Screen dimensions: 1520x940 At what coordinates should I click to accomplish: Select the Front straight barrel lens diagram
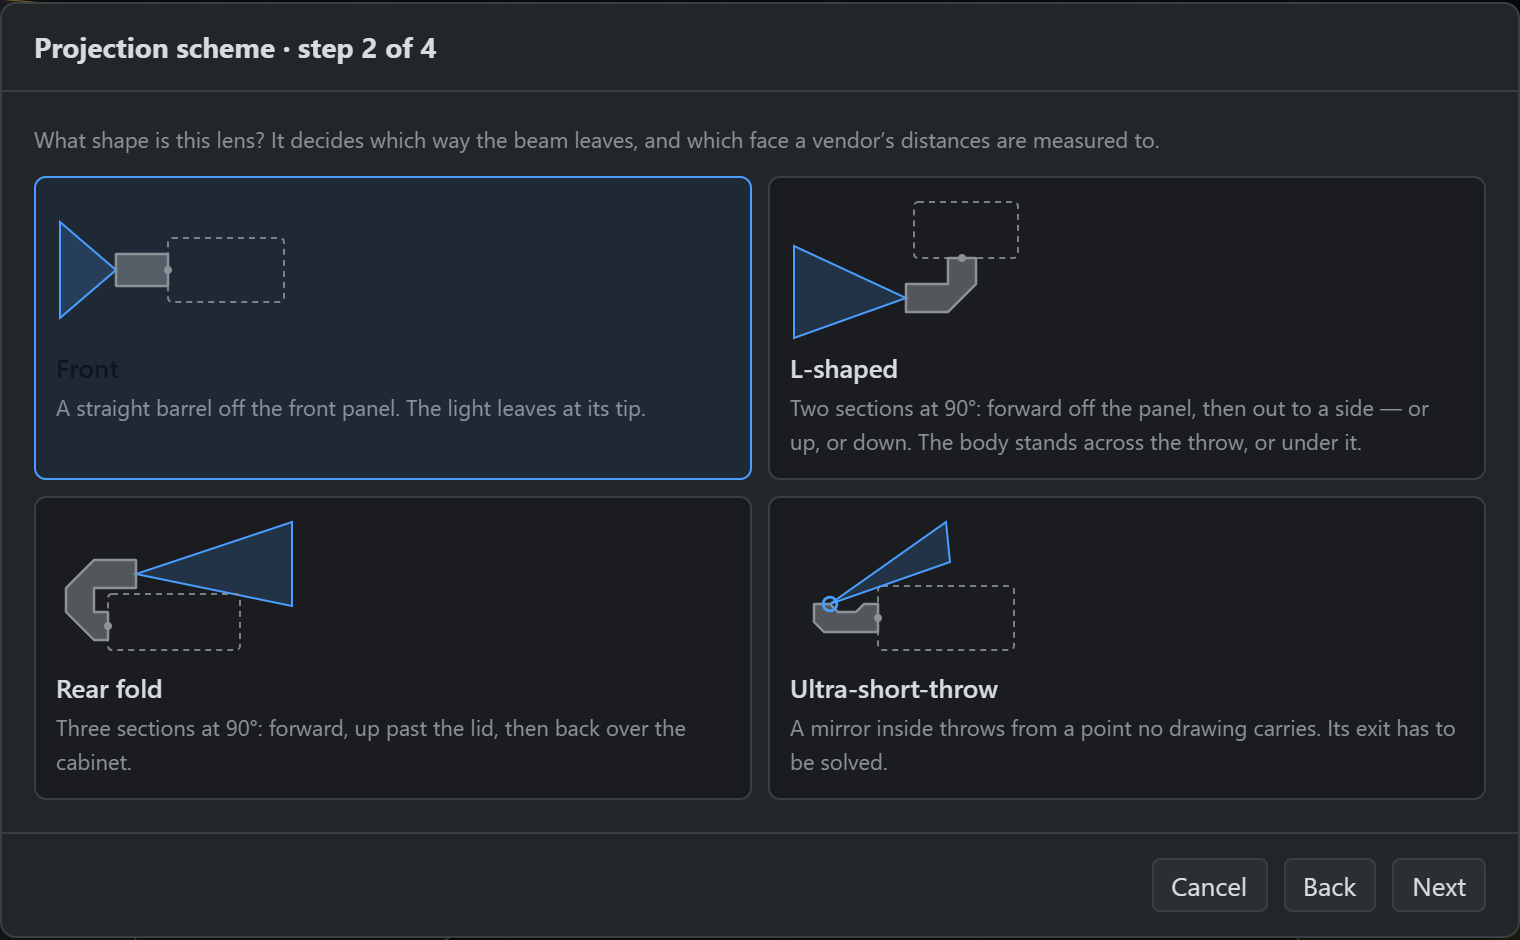[x=172, y=270]
